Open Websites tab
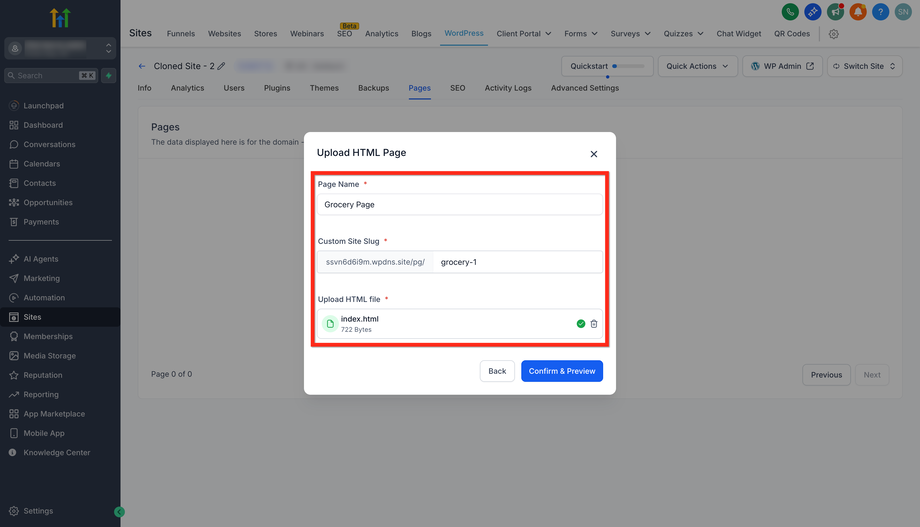The height and width of the screenshot is (527, 920). pos(224,34)
